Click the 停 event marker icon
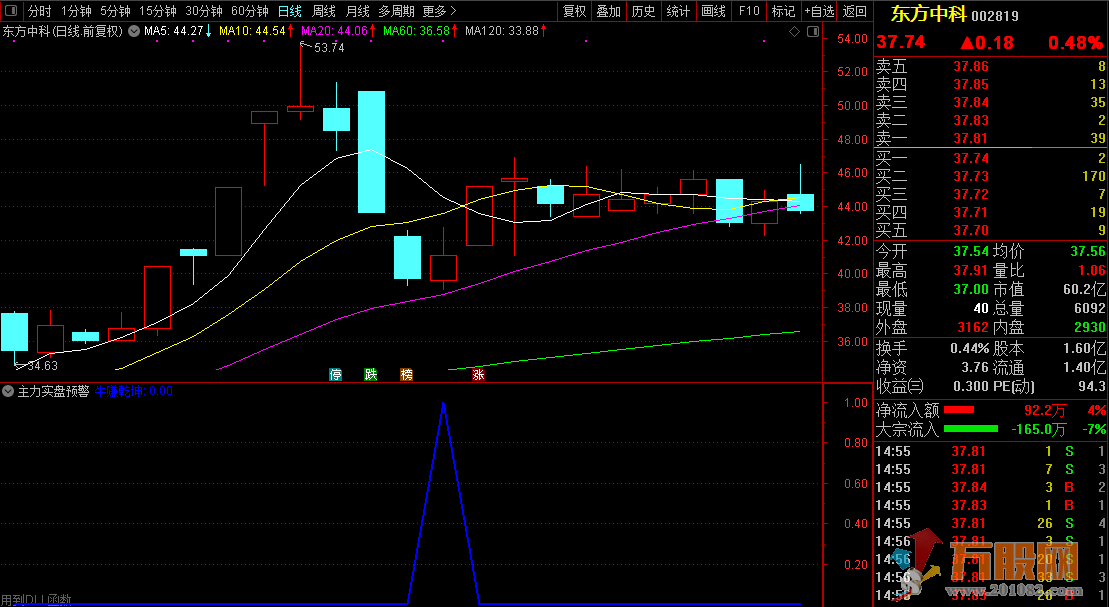This screenshot has width=1109, height=607. [x=335, y=375]
